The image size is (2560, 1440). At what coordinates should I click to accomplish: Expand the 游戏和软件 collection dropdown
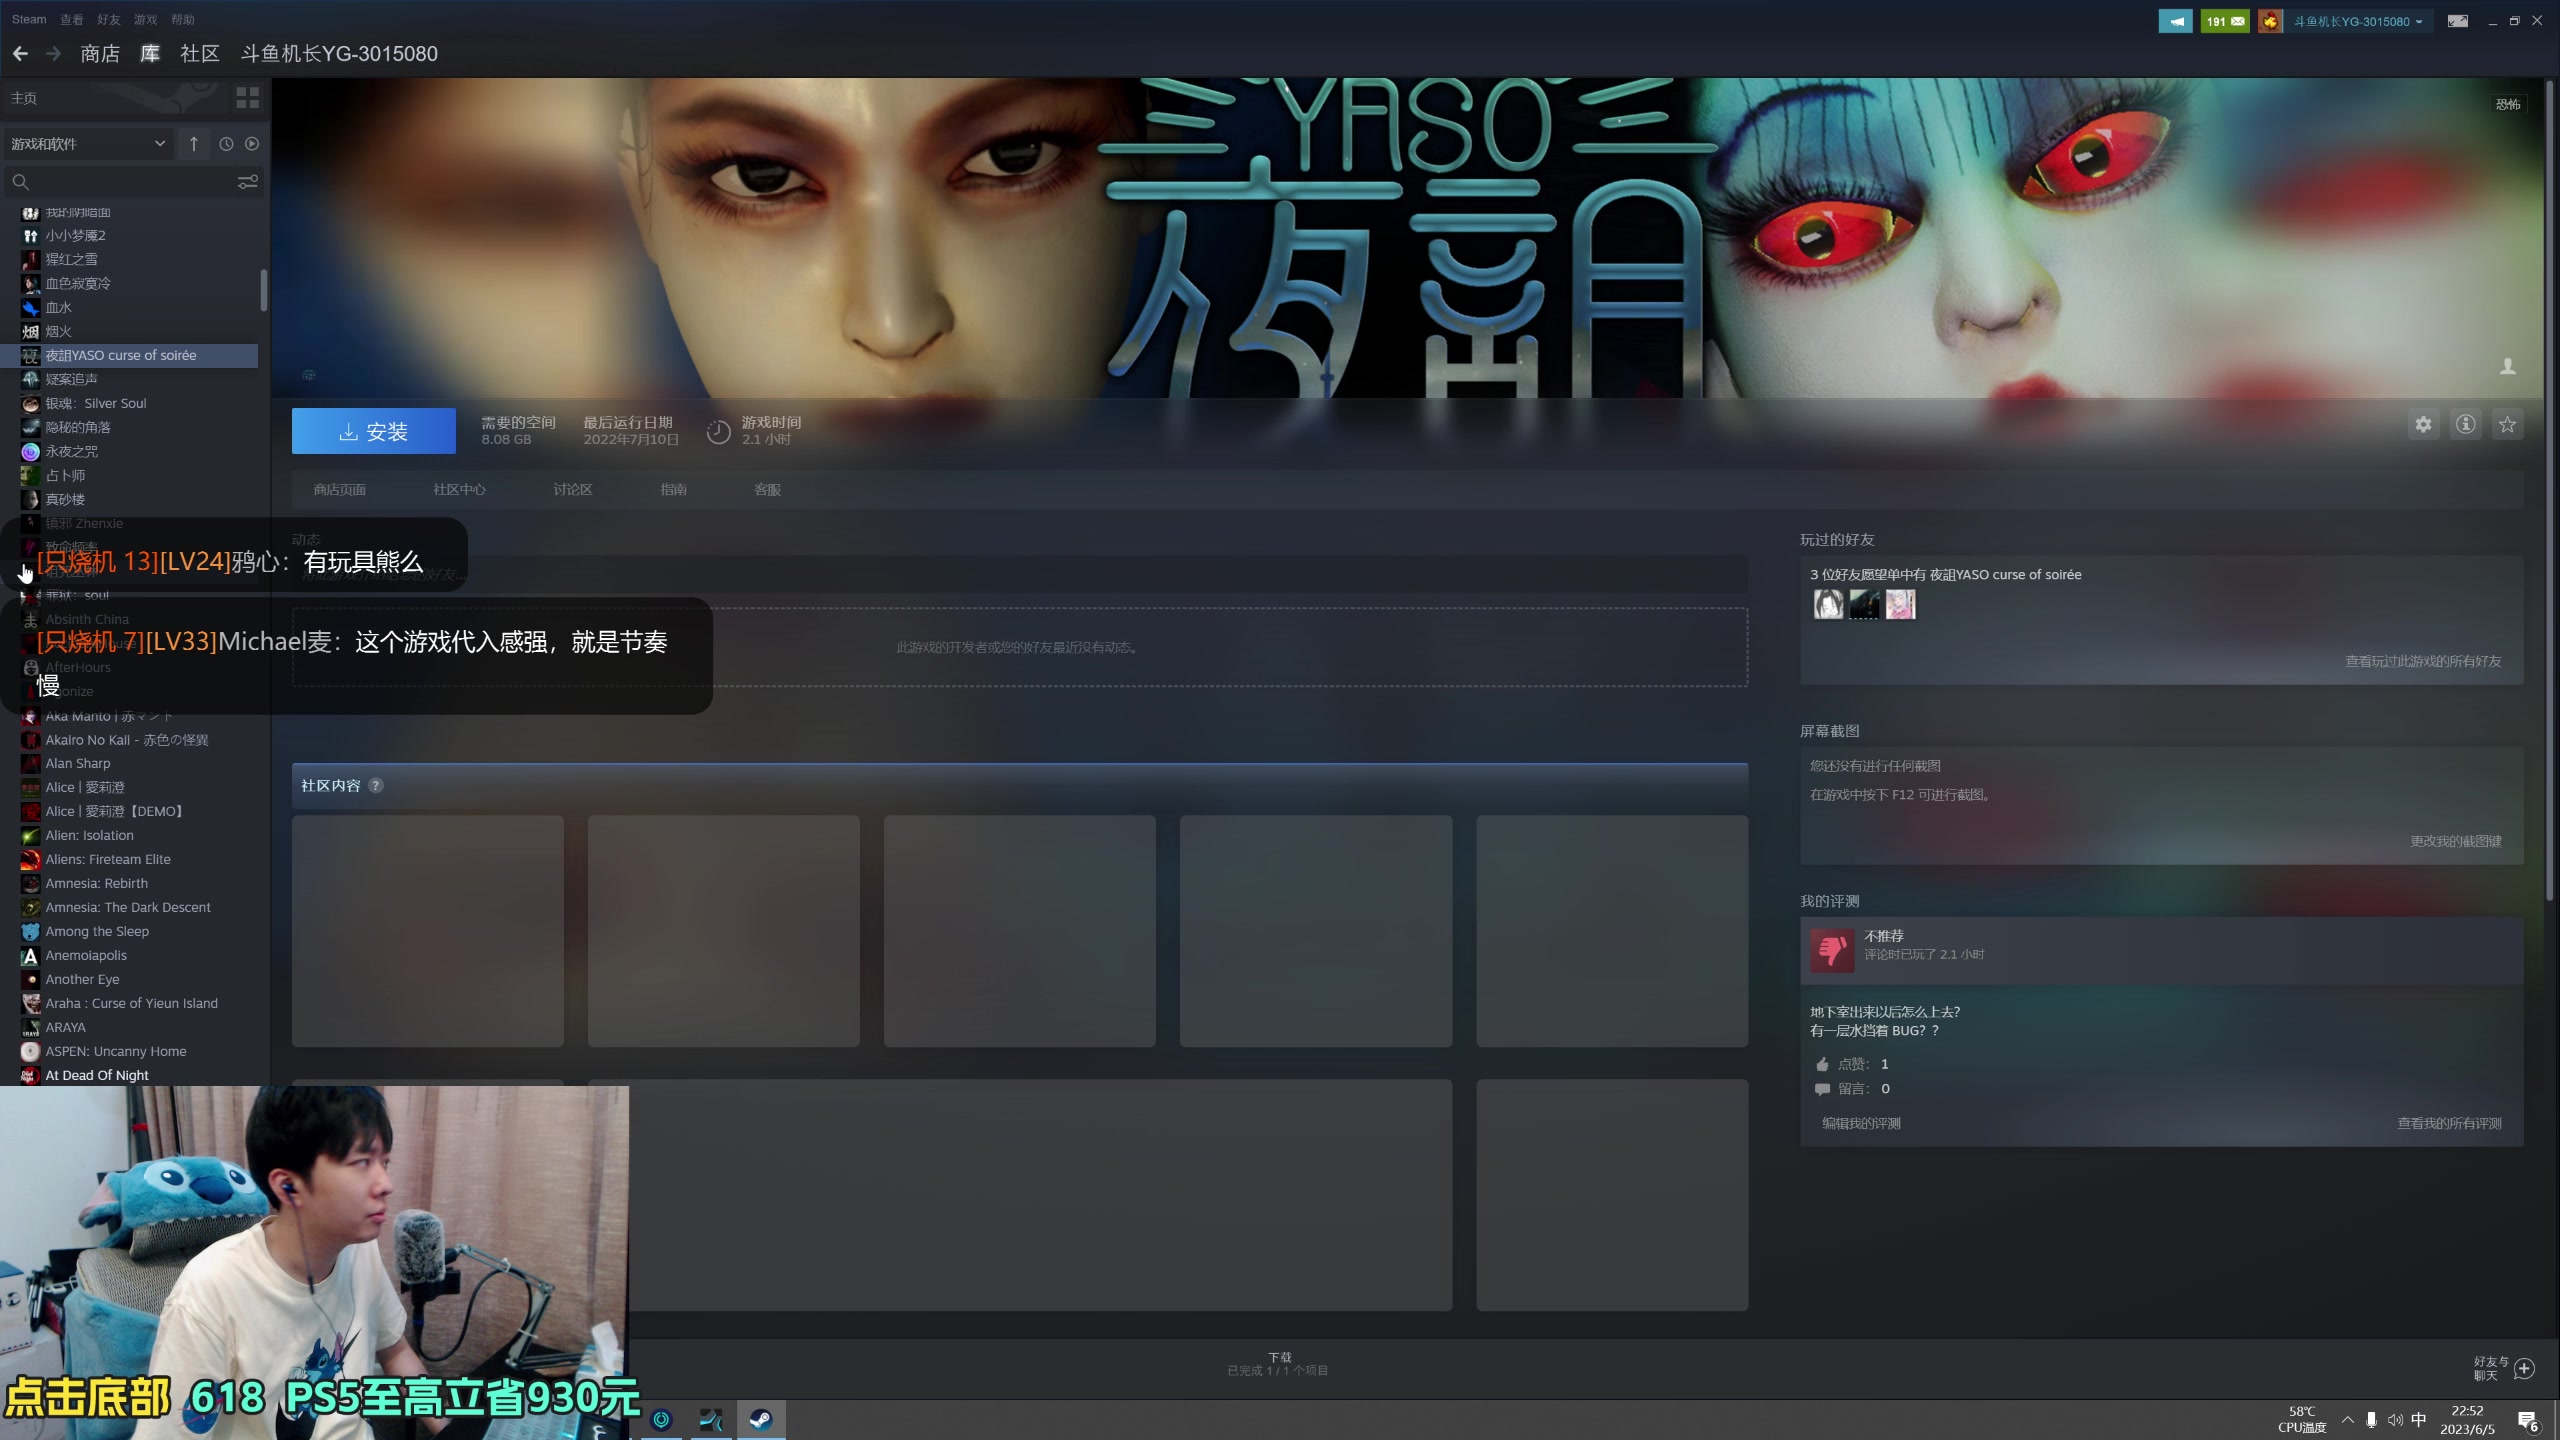(x=88, y=143)
